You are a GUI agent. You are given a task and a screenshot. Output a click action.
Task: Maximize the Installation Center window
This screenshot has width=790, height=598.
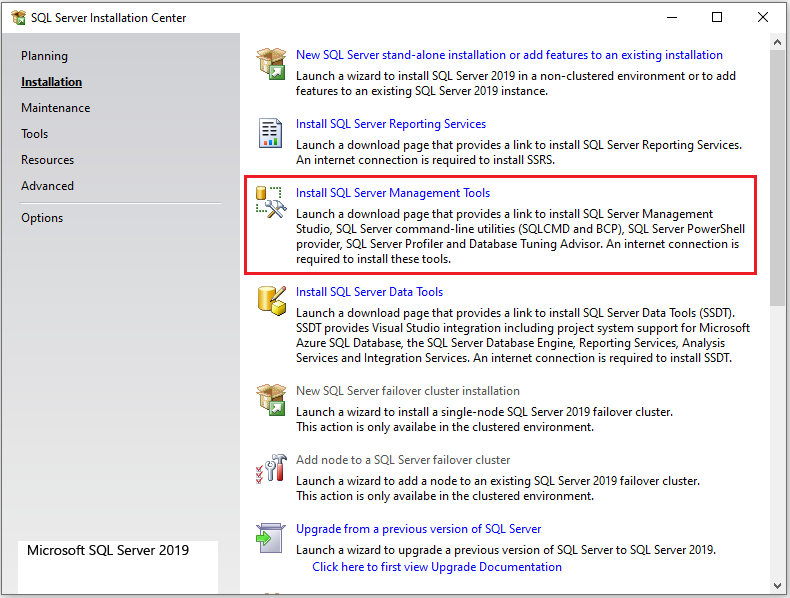coord(717,17)
